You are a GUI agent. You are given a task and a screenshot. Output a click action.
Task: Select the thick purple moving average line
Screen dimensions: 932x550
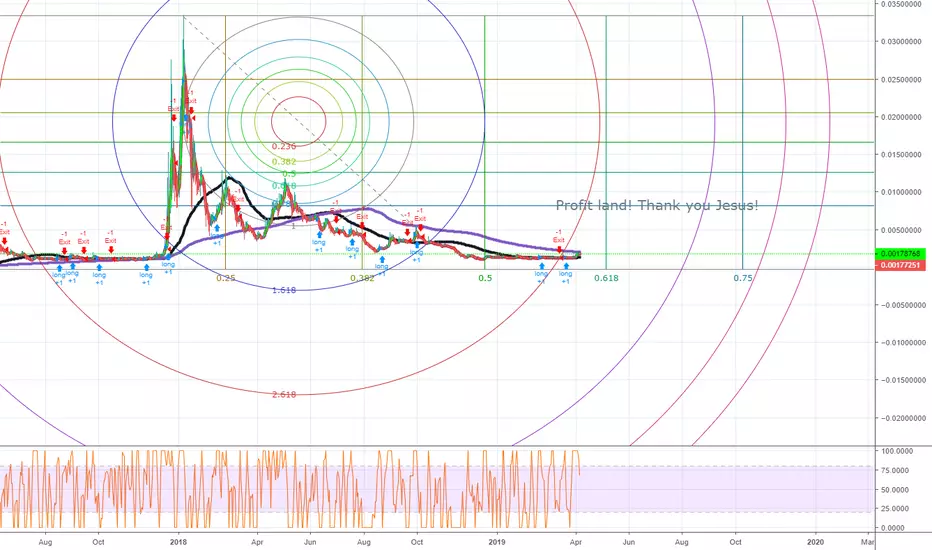pyautogui.click(x=369, y=209)
